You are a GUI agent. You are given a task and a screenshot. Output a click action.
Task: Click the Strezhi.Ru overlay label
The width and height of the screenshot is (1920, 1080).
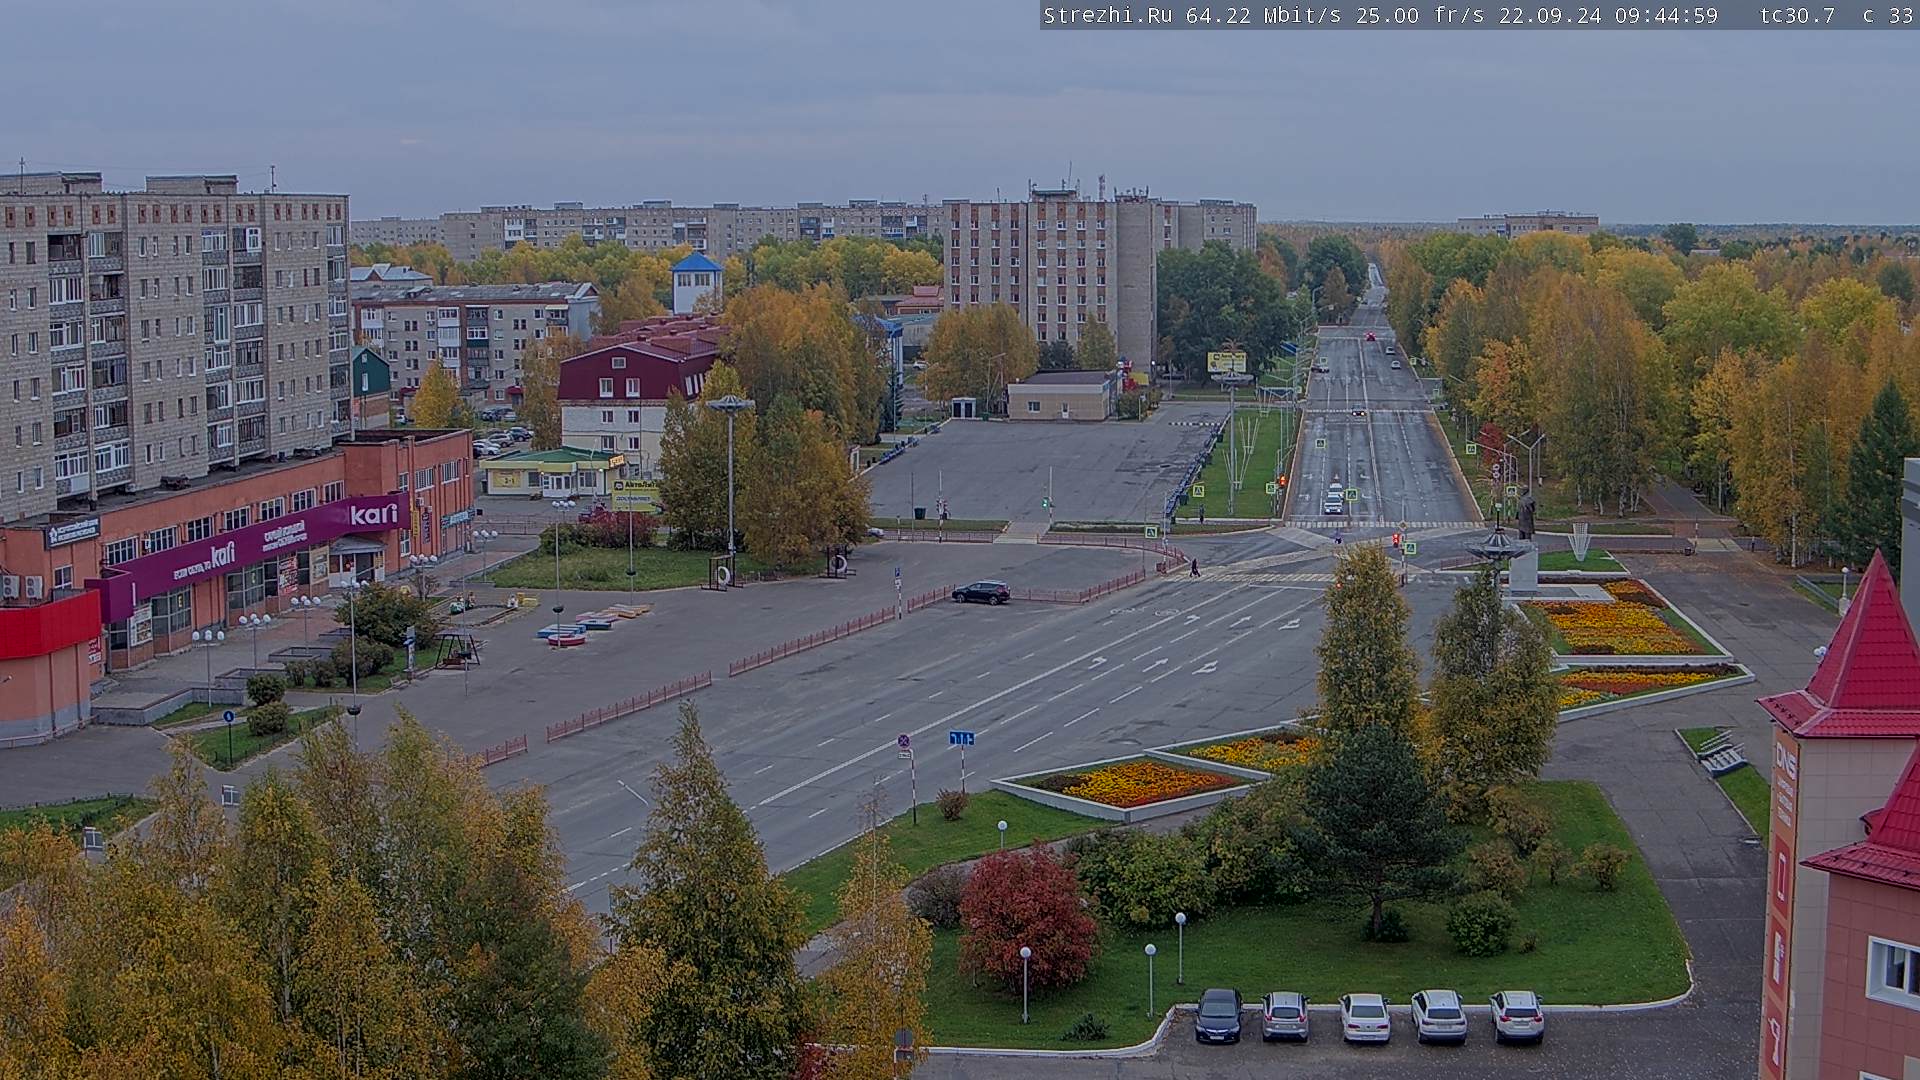[1108, 15]
